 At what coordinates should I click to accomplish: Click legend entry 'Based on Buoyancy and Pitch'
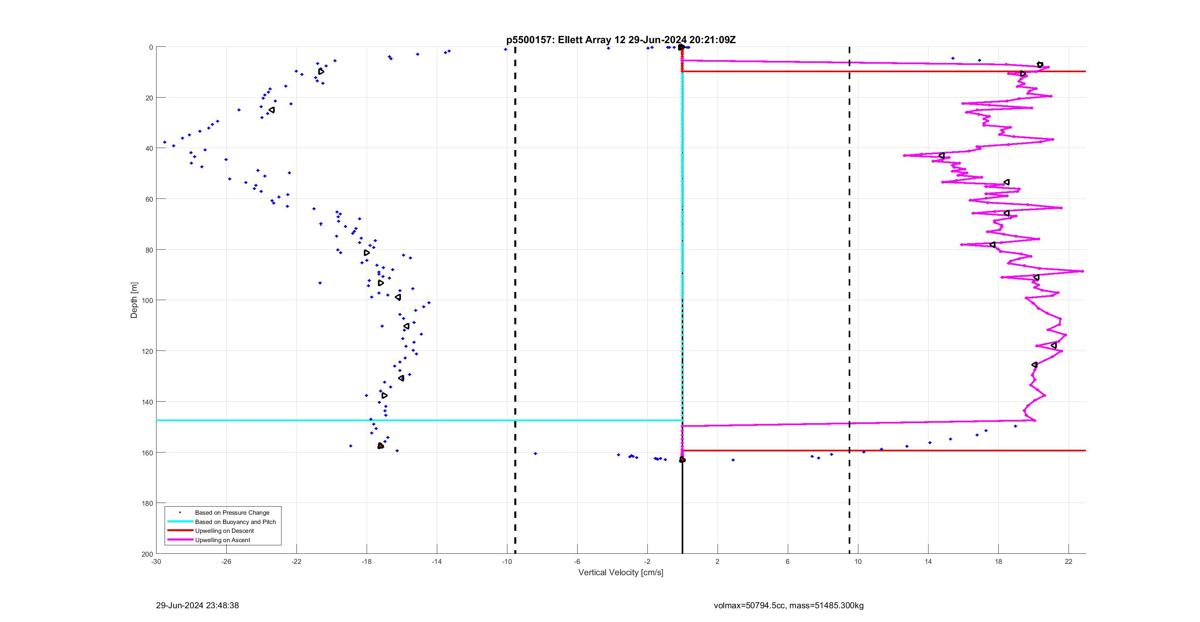235,521
